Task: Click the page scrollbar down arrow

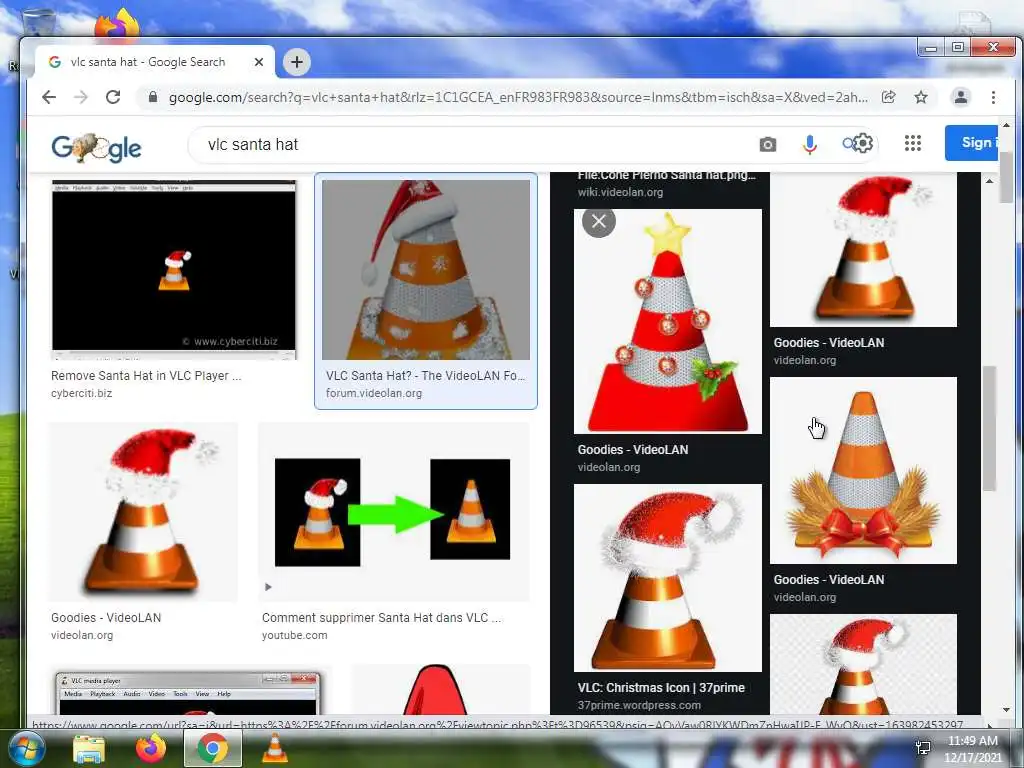Action: (1006, 710)
